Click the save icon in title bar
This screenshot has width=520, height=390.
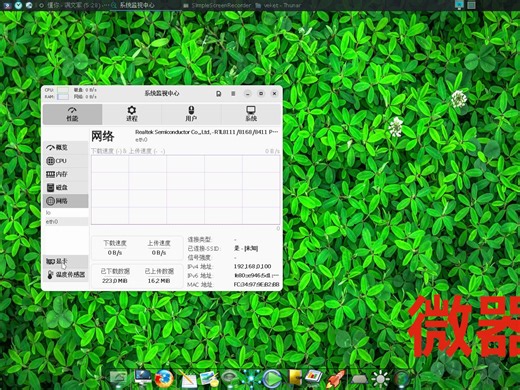pos(218,94)
